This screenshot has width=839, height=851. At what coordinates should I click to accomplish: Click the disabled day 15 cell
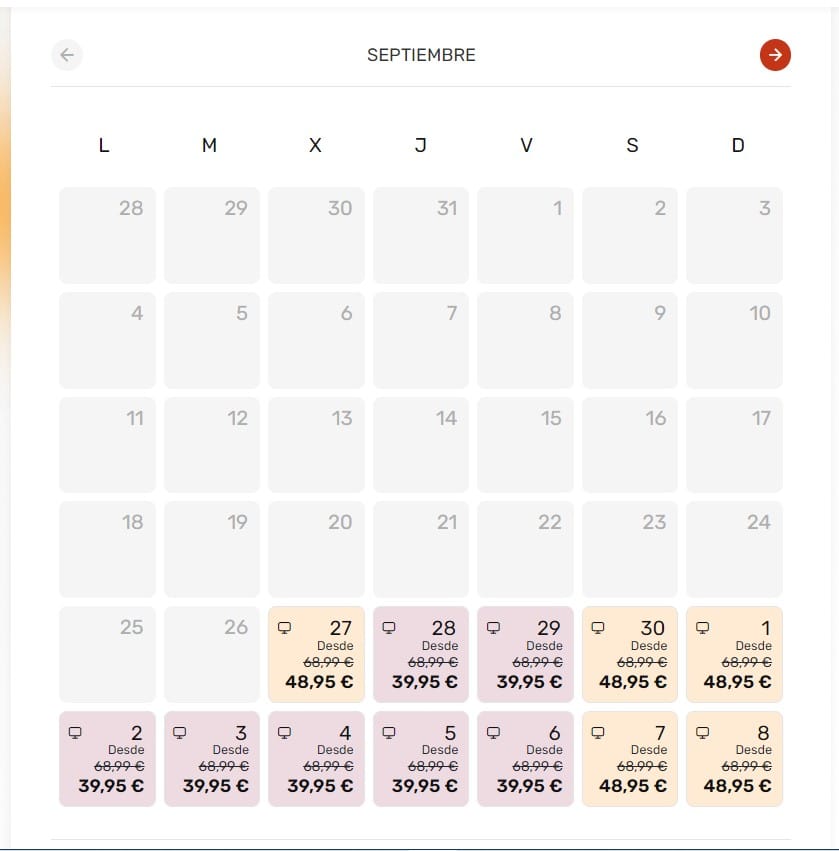pos(525,445)
